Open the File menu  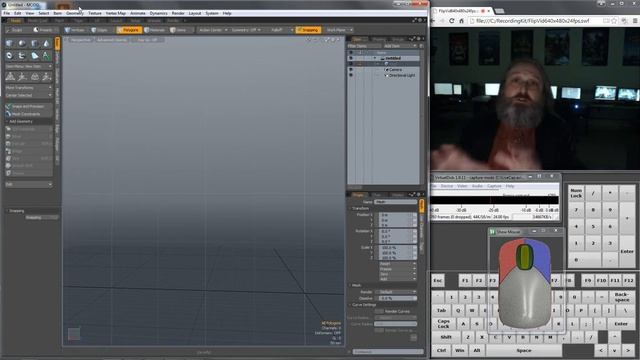[7, 13]
